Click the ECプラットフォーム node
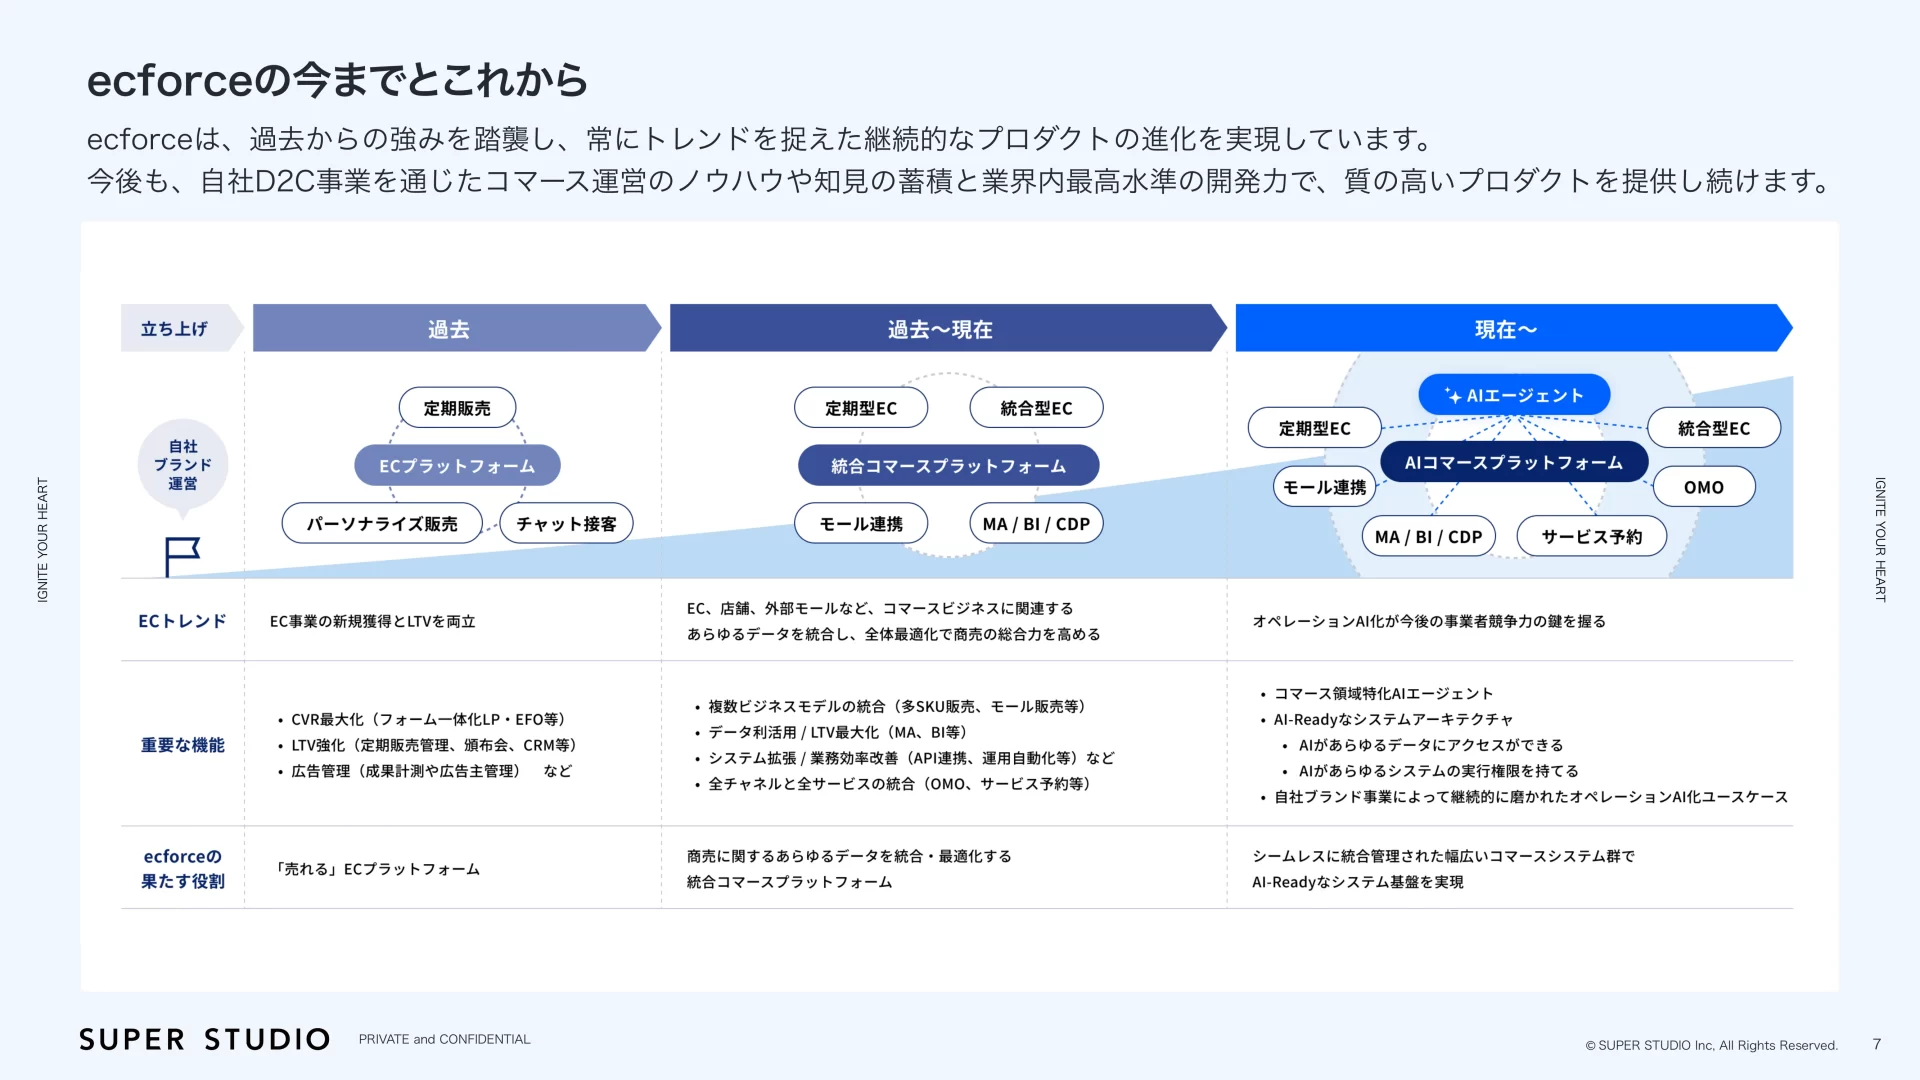The height and width of the screenshot is (1080, 1920). (456, 464)
